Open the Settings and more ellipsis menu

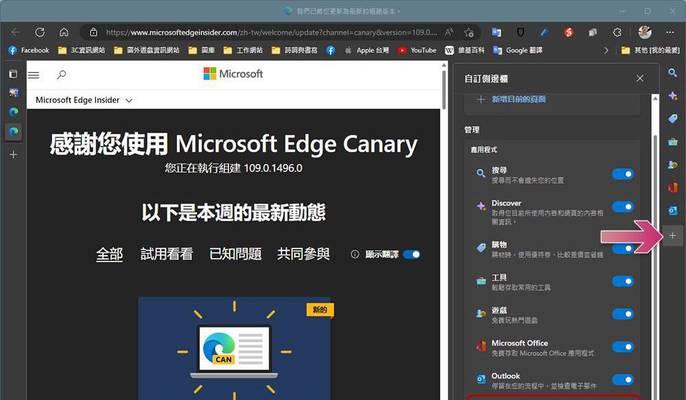pos(670,32)
